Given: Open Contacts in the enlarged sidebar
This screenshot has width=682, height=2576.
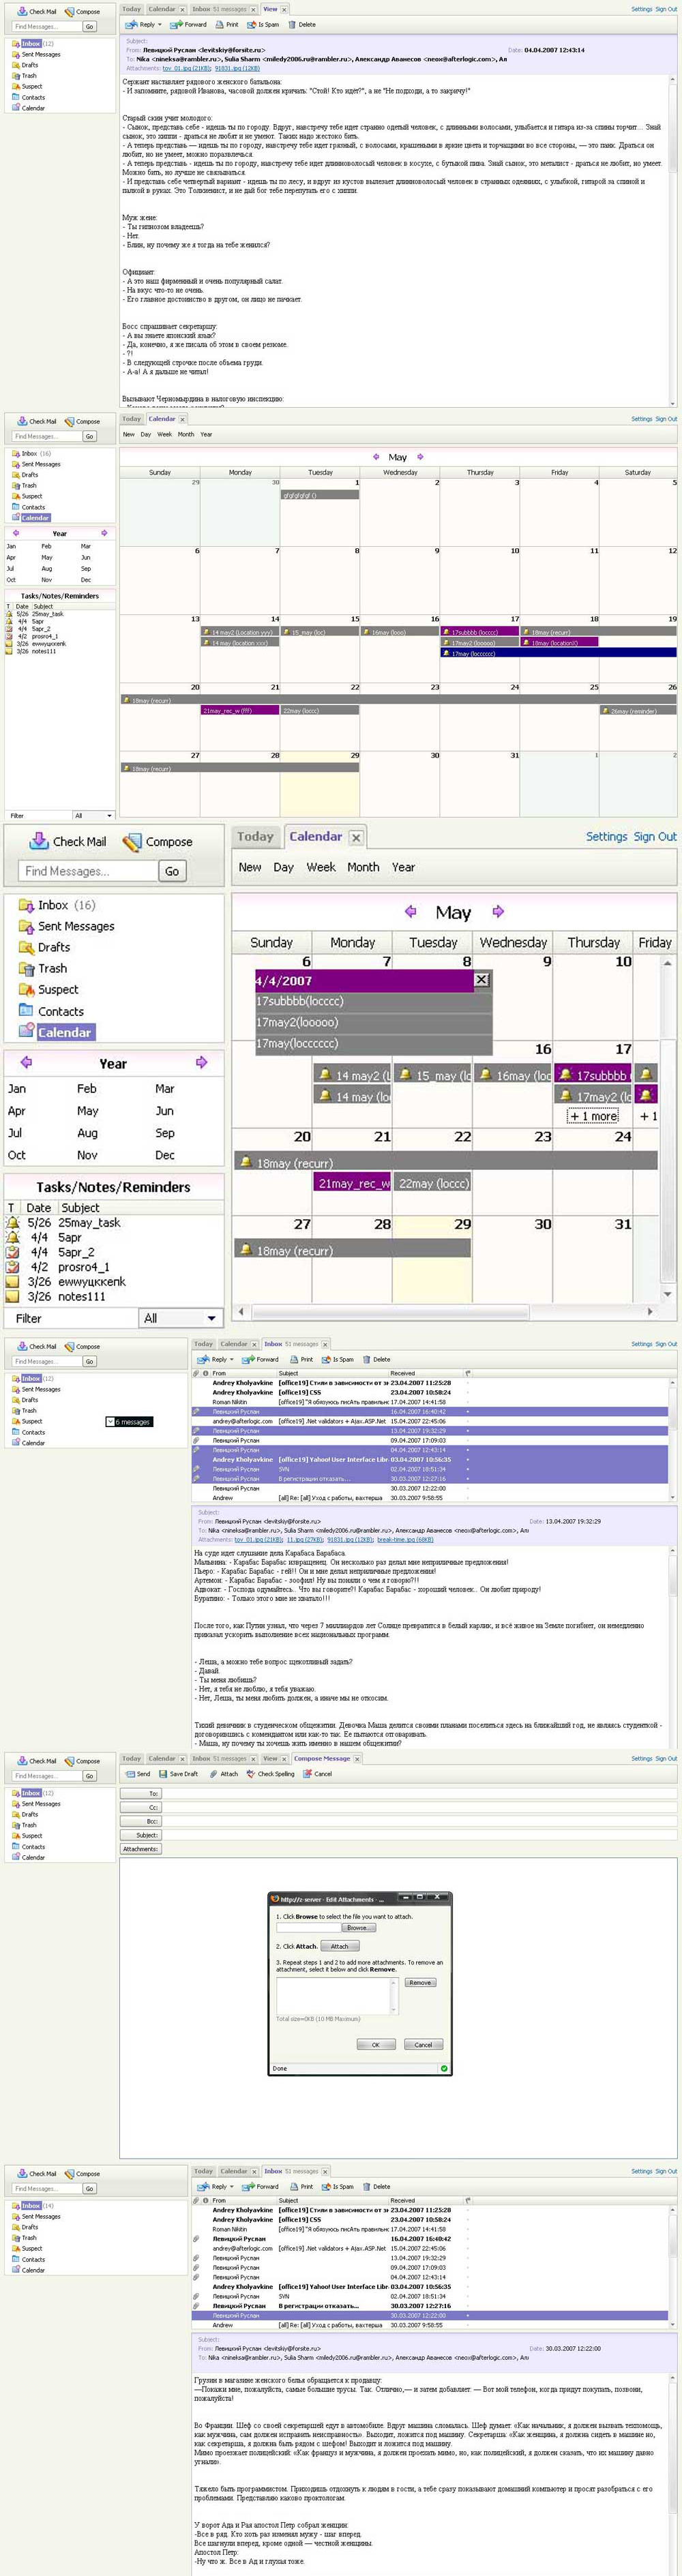Looking at the screenshot, I should pos(51,1011).
